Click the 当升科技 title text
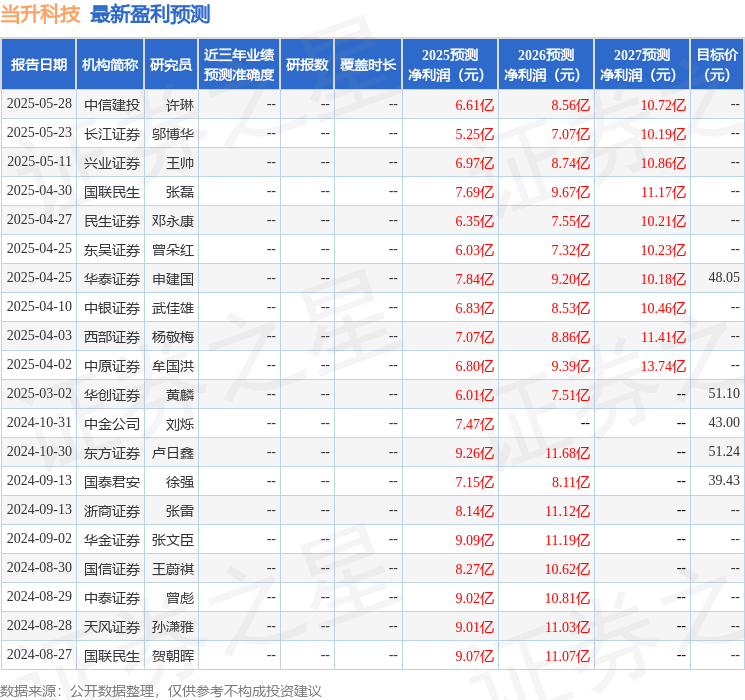 (40, 14)
